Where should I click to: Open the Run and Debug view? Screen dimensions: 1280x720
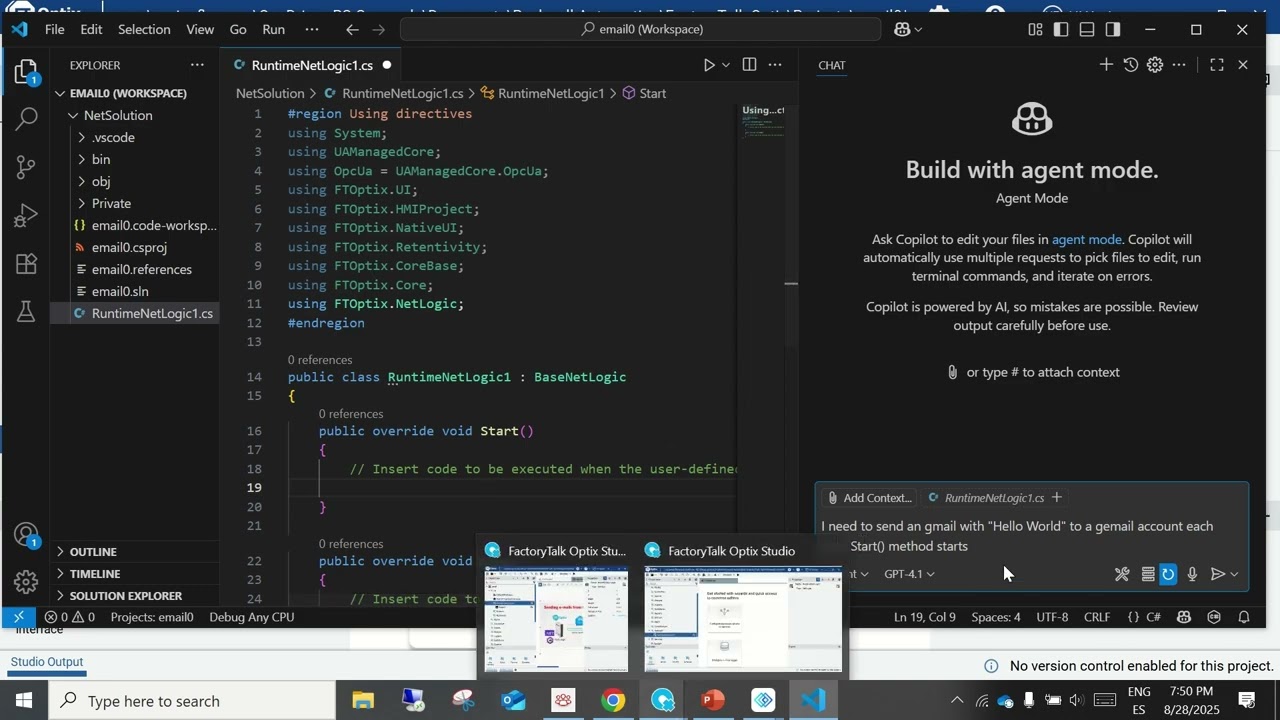pyautogui.click(x=26, y=216)
